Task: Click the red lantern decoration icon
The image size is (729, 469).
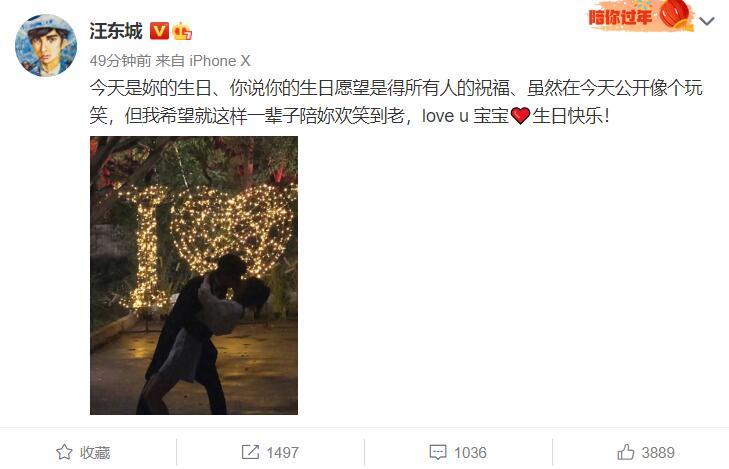Action: [x=676, y=15]
